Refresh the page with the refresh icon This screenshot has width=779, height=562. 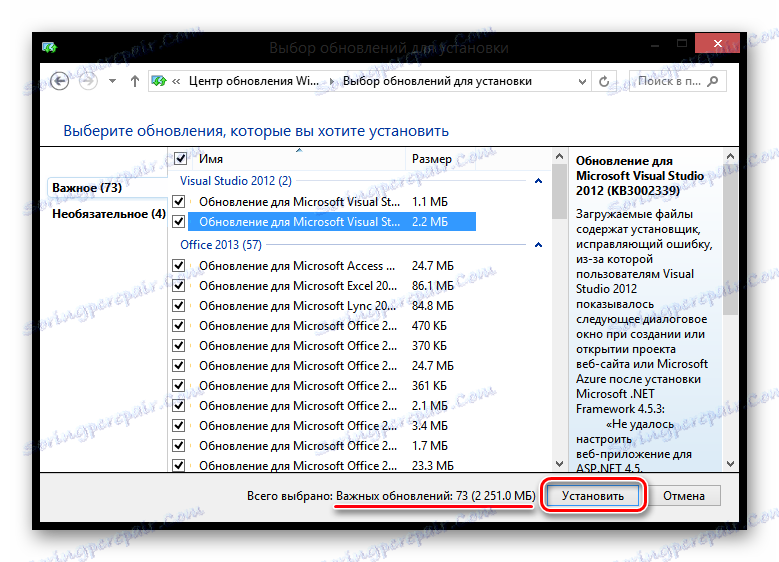click(604, 81)
